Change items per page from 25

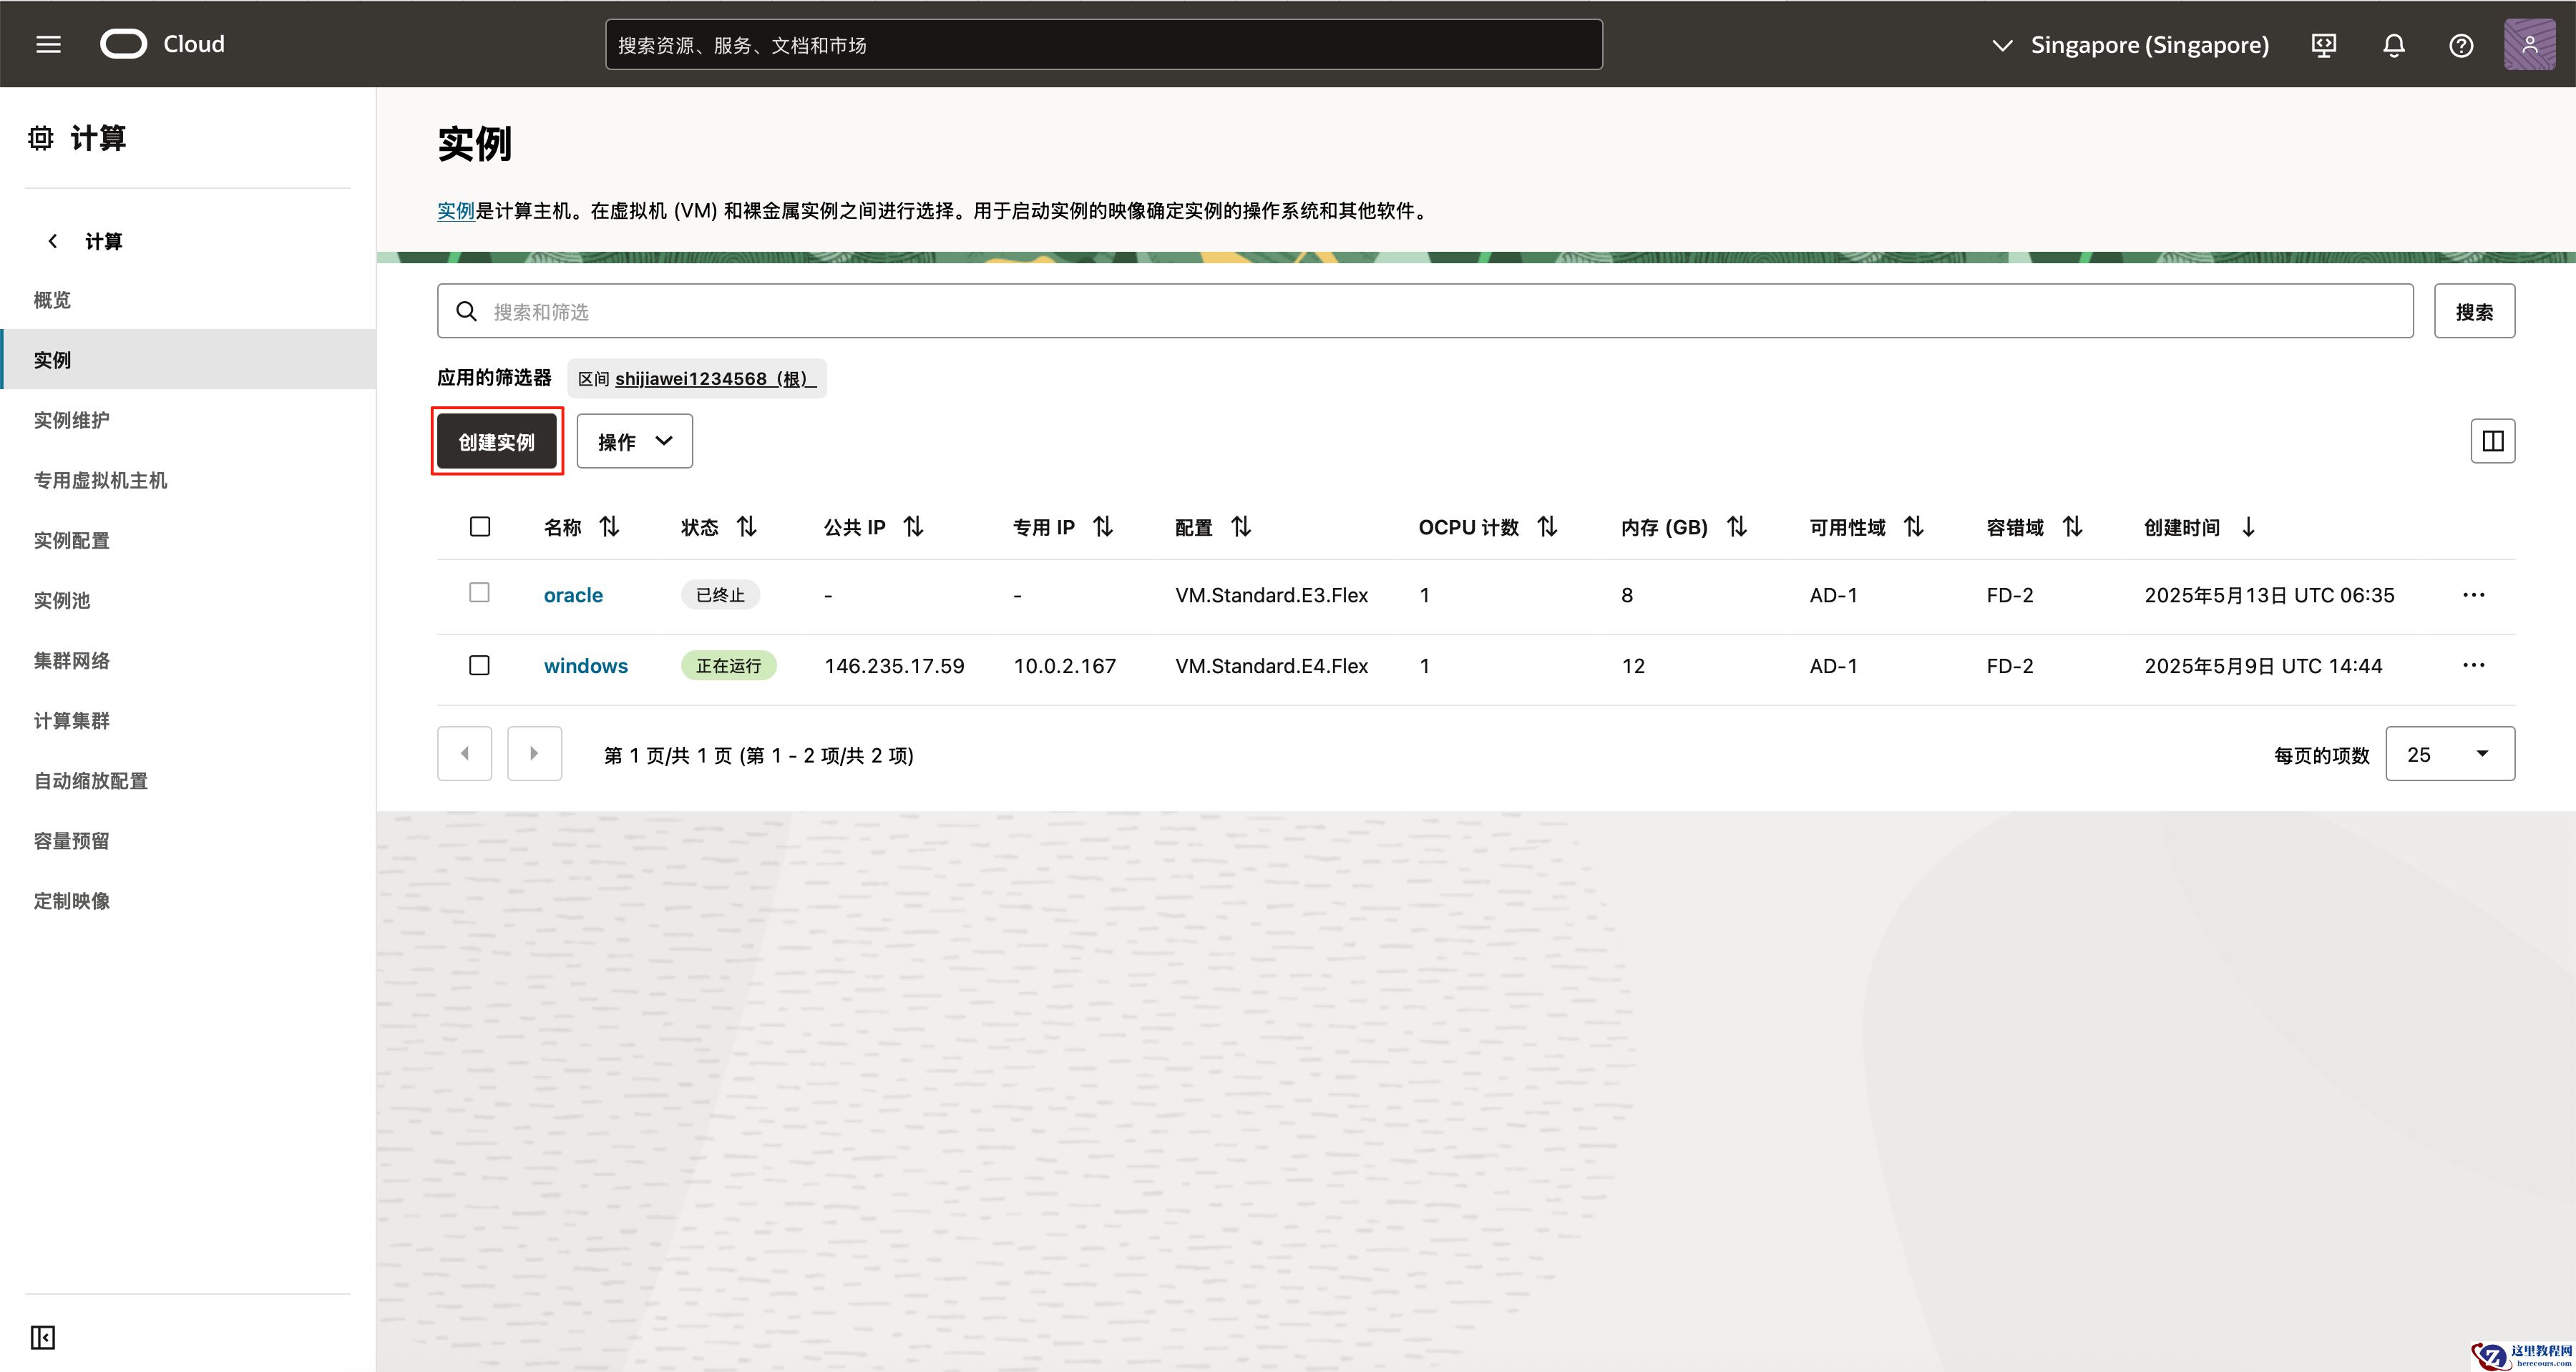(x=2449, y=753)
